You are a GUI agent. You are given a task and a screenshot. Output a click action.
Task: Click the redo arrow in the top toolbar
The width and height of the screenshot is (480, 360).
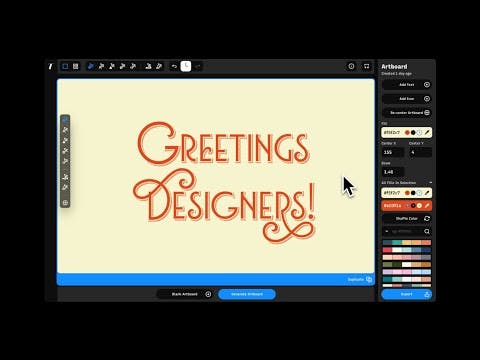[x=198, y=66]
